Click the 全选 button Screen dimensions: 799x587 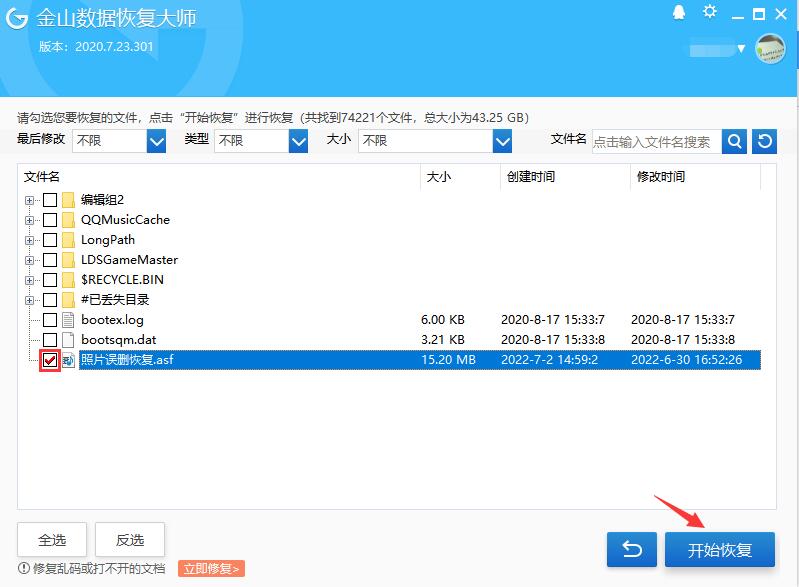click(52, 540)
